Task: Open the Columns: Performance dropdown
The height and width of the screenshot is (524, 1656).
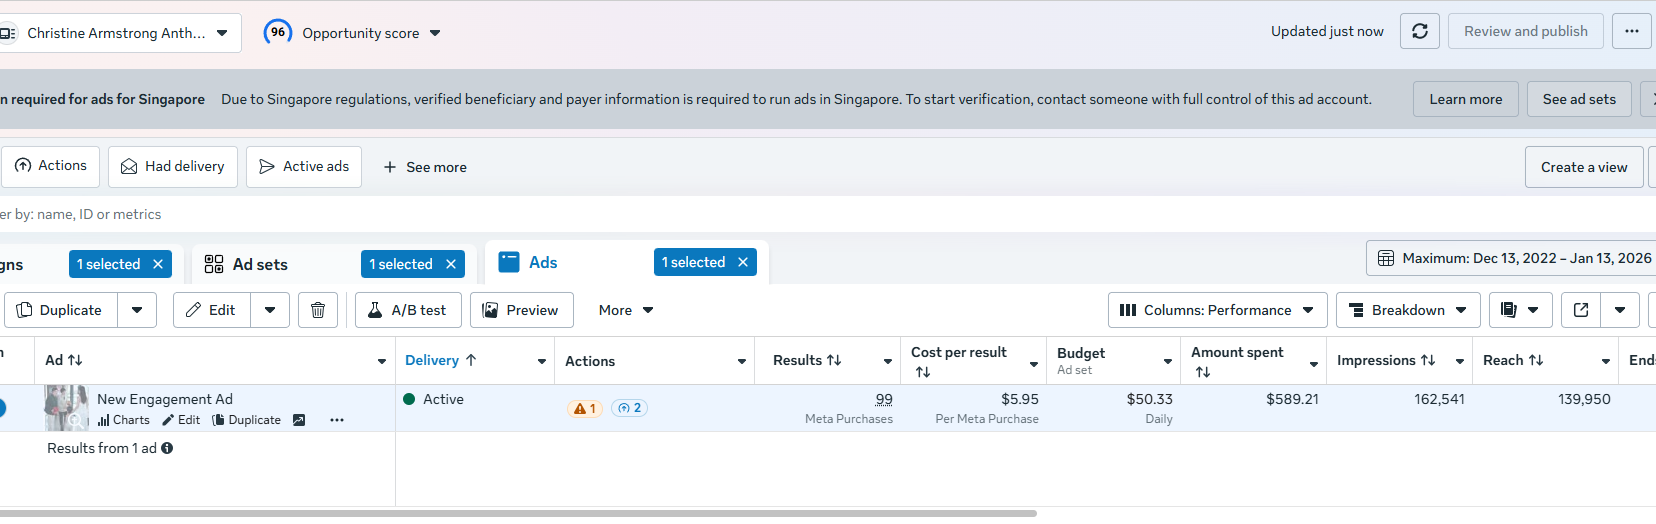Action: [1217, 310]
